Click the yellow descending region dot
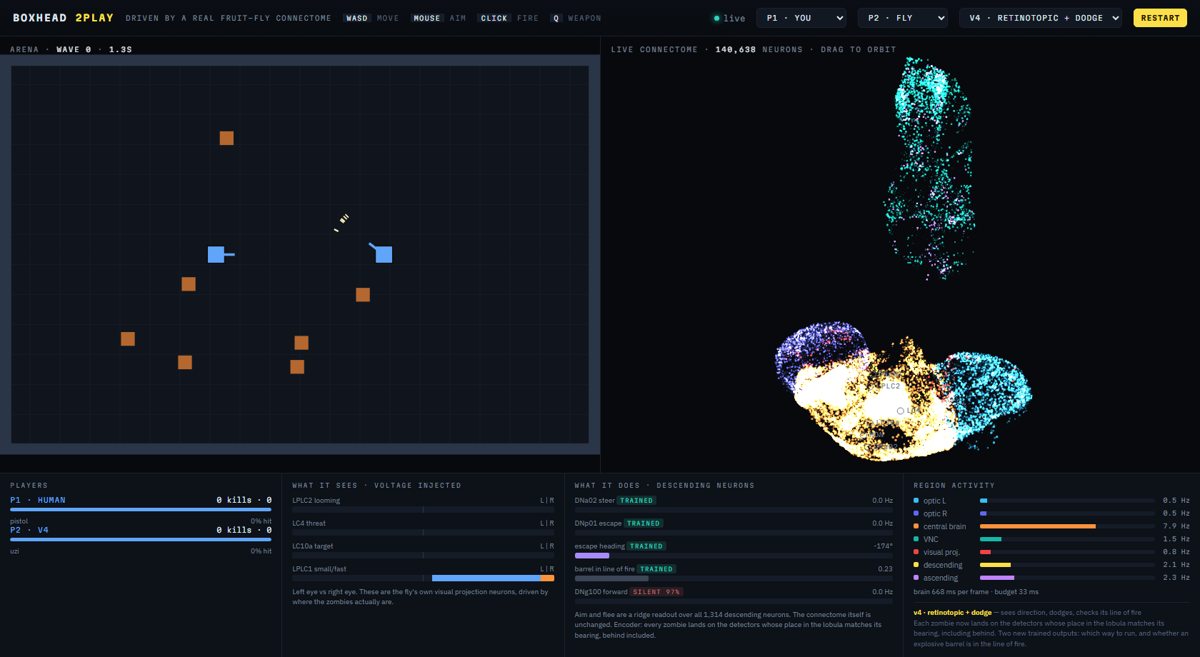1200x657 pixels. [916, 565]
